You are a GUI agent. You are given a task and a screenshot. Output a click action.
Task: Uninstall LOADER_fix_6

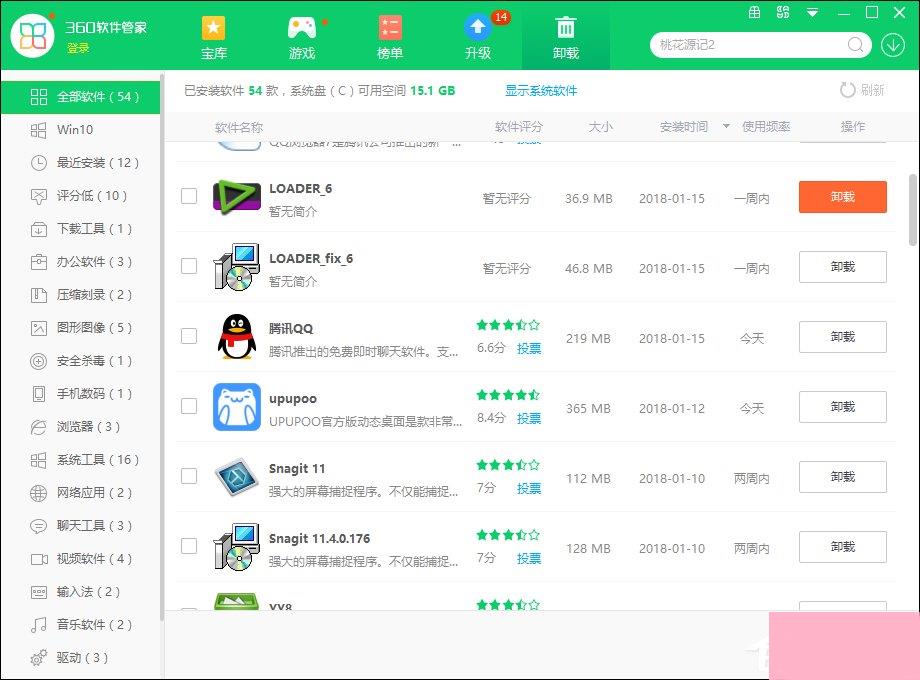tap(843, 267)
